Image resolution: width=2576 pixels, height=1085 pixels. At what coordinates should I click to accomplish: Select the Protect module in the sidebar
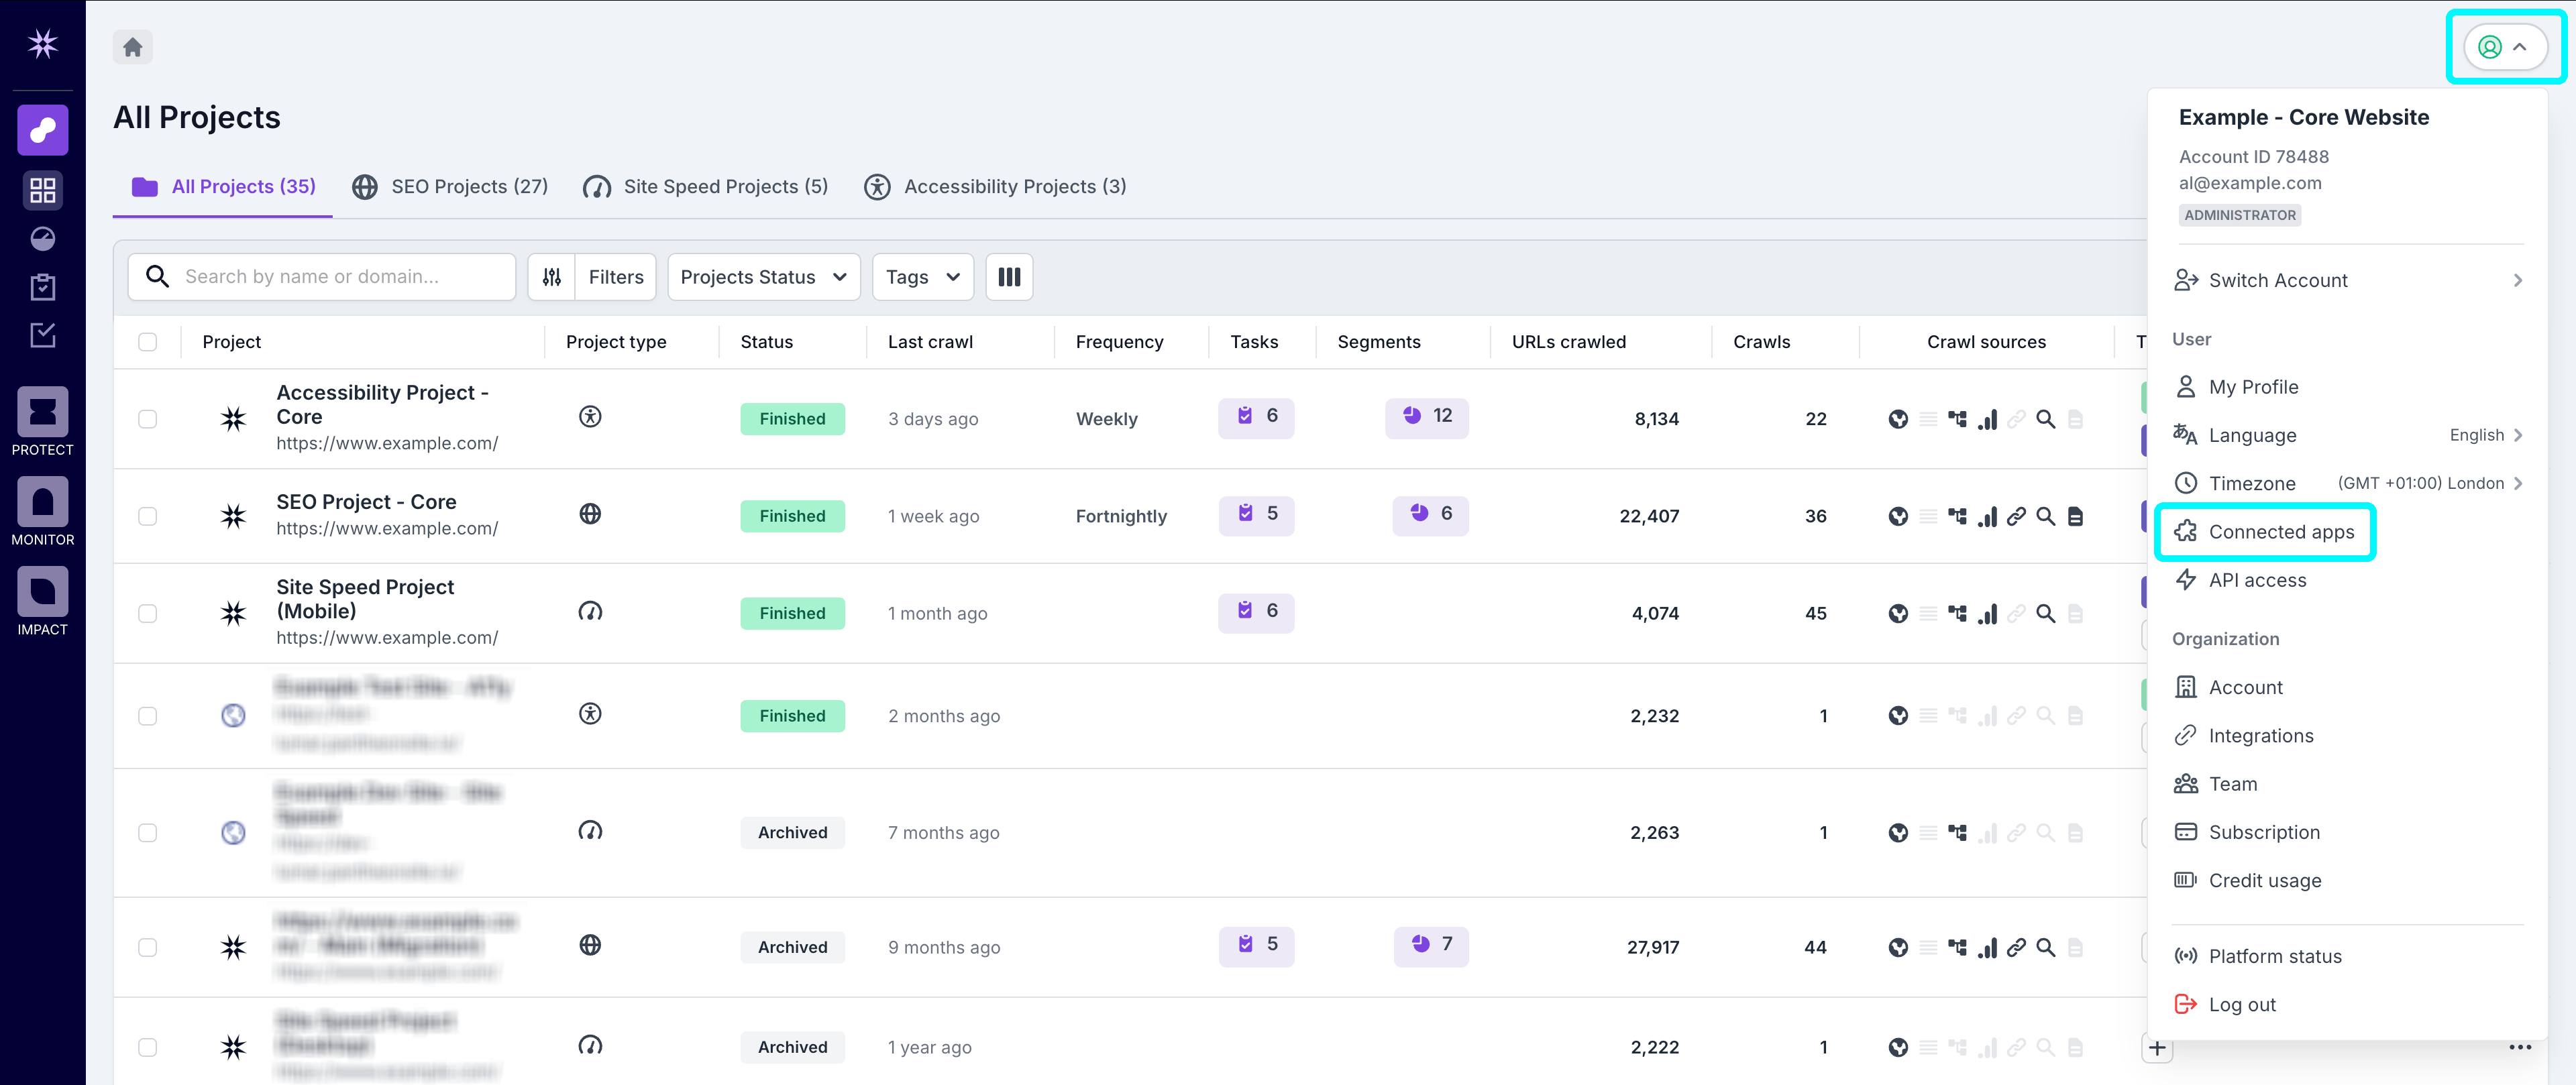(x=42, y=411)
